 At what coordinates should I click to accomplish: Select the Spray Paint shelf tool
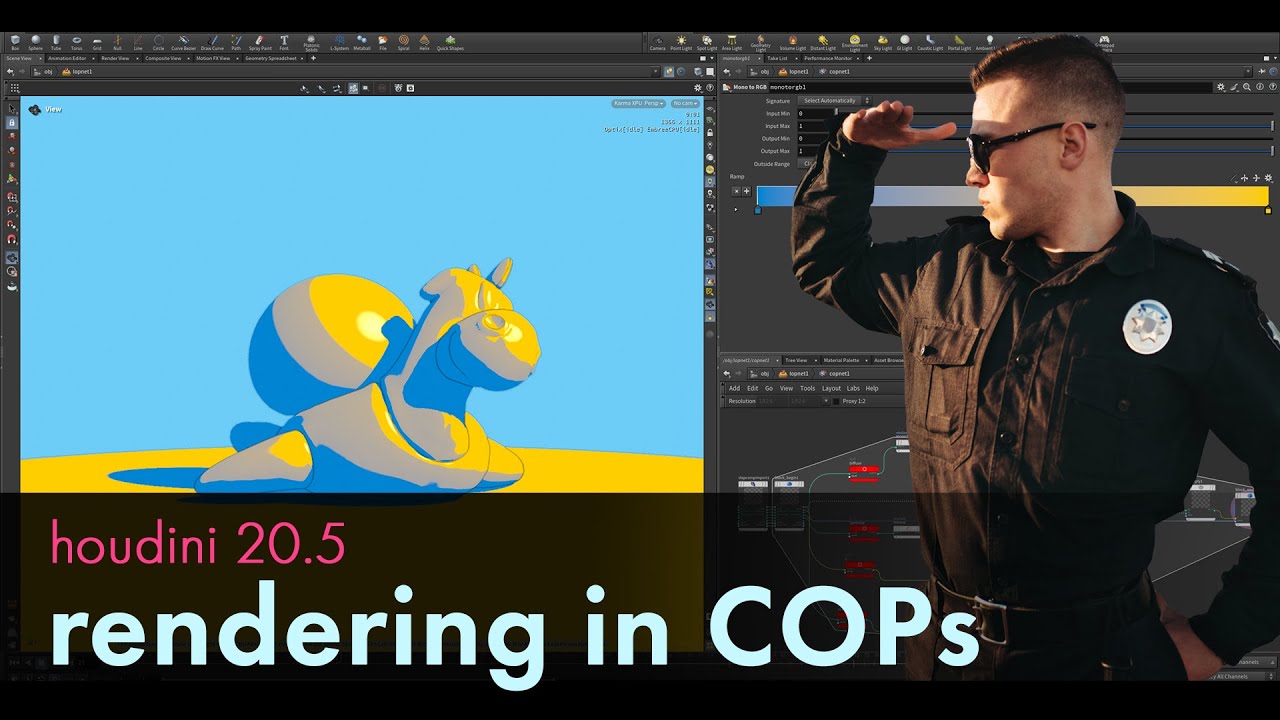coord(259,42)
